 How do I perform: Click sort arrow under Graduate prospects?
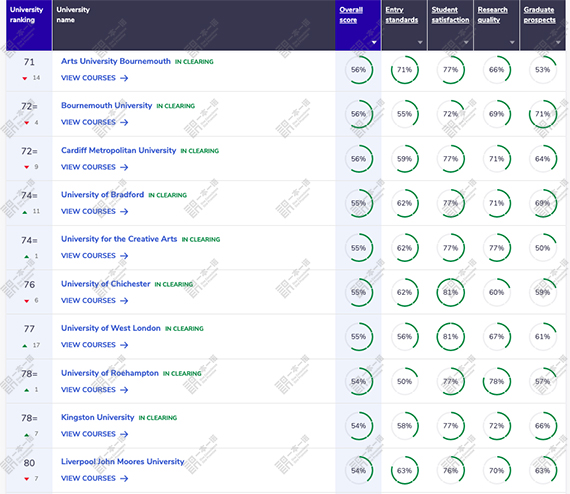pyautogui.click(x=558, y=43)
